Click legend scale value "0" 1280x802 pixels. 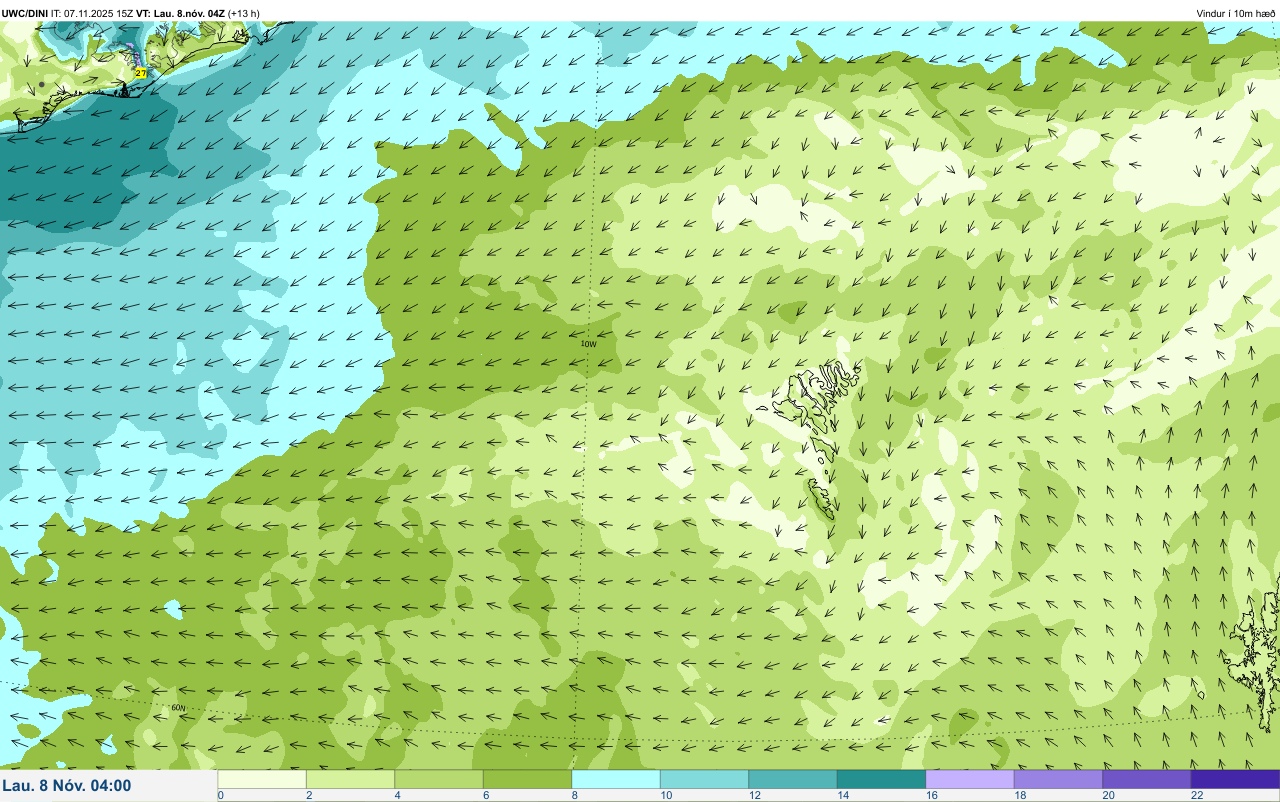pos(220,795)
